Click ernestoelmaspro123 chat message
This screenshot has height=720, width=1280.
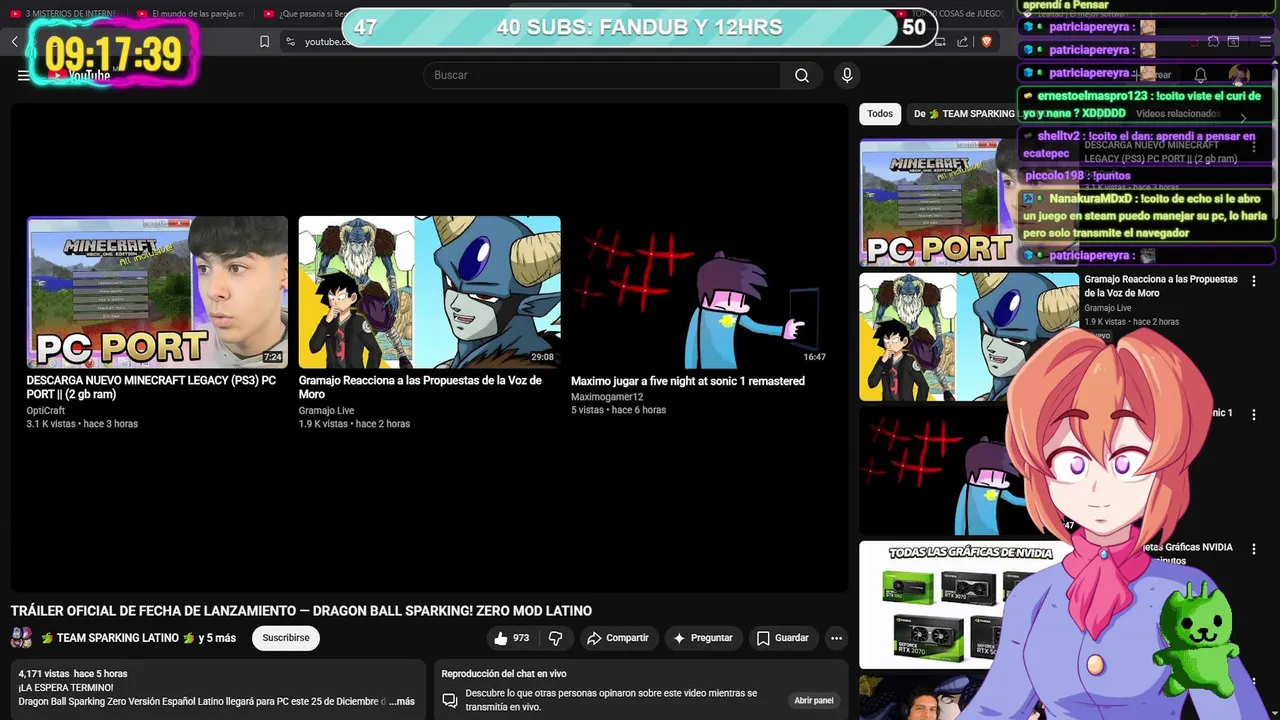[x=1146, y=105]
